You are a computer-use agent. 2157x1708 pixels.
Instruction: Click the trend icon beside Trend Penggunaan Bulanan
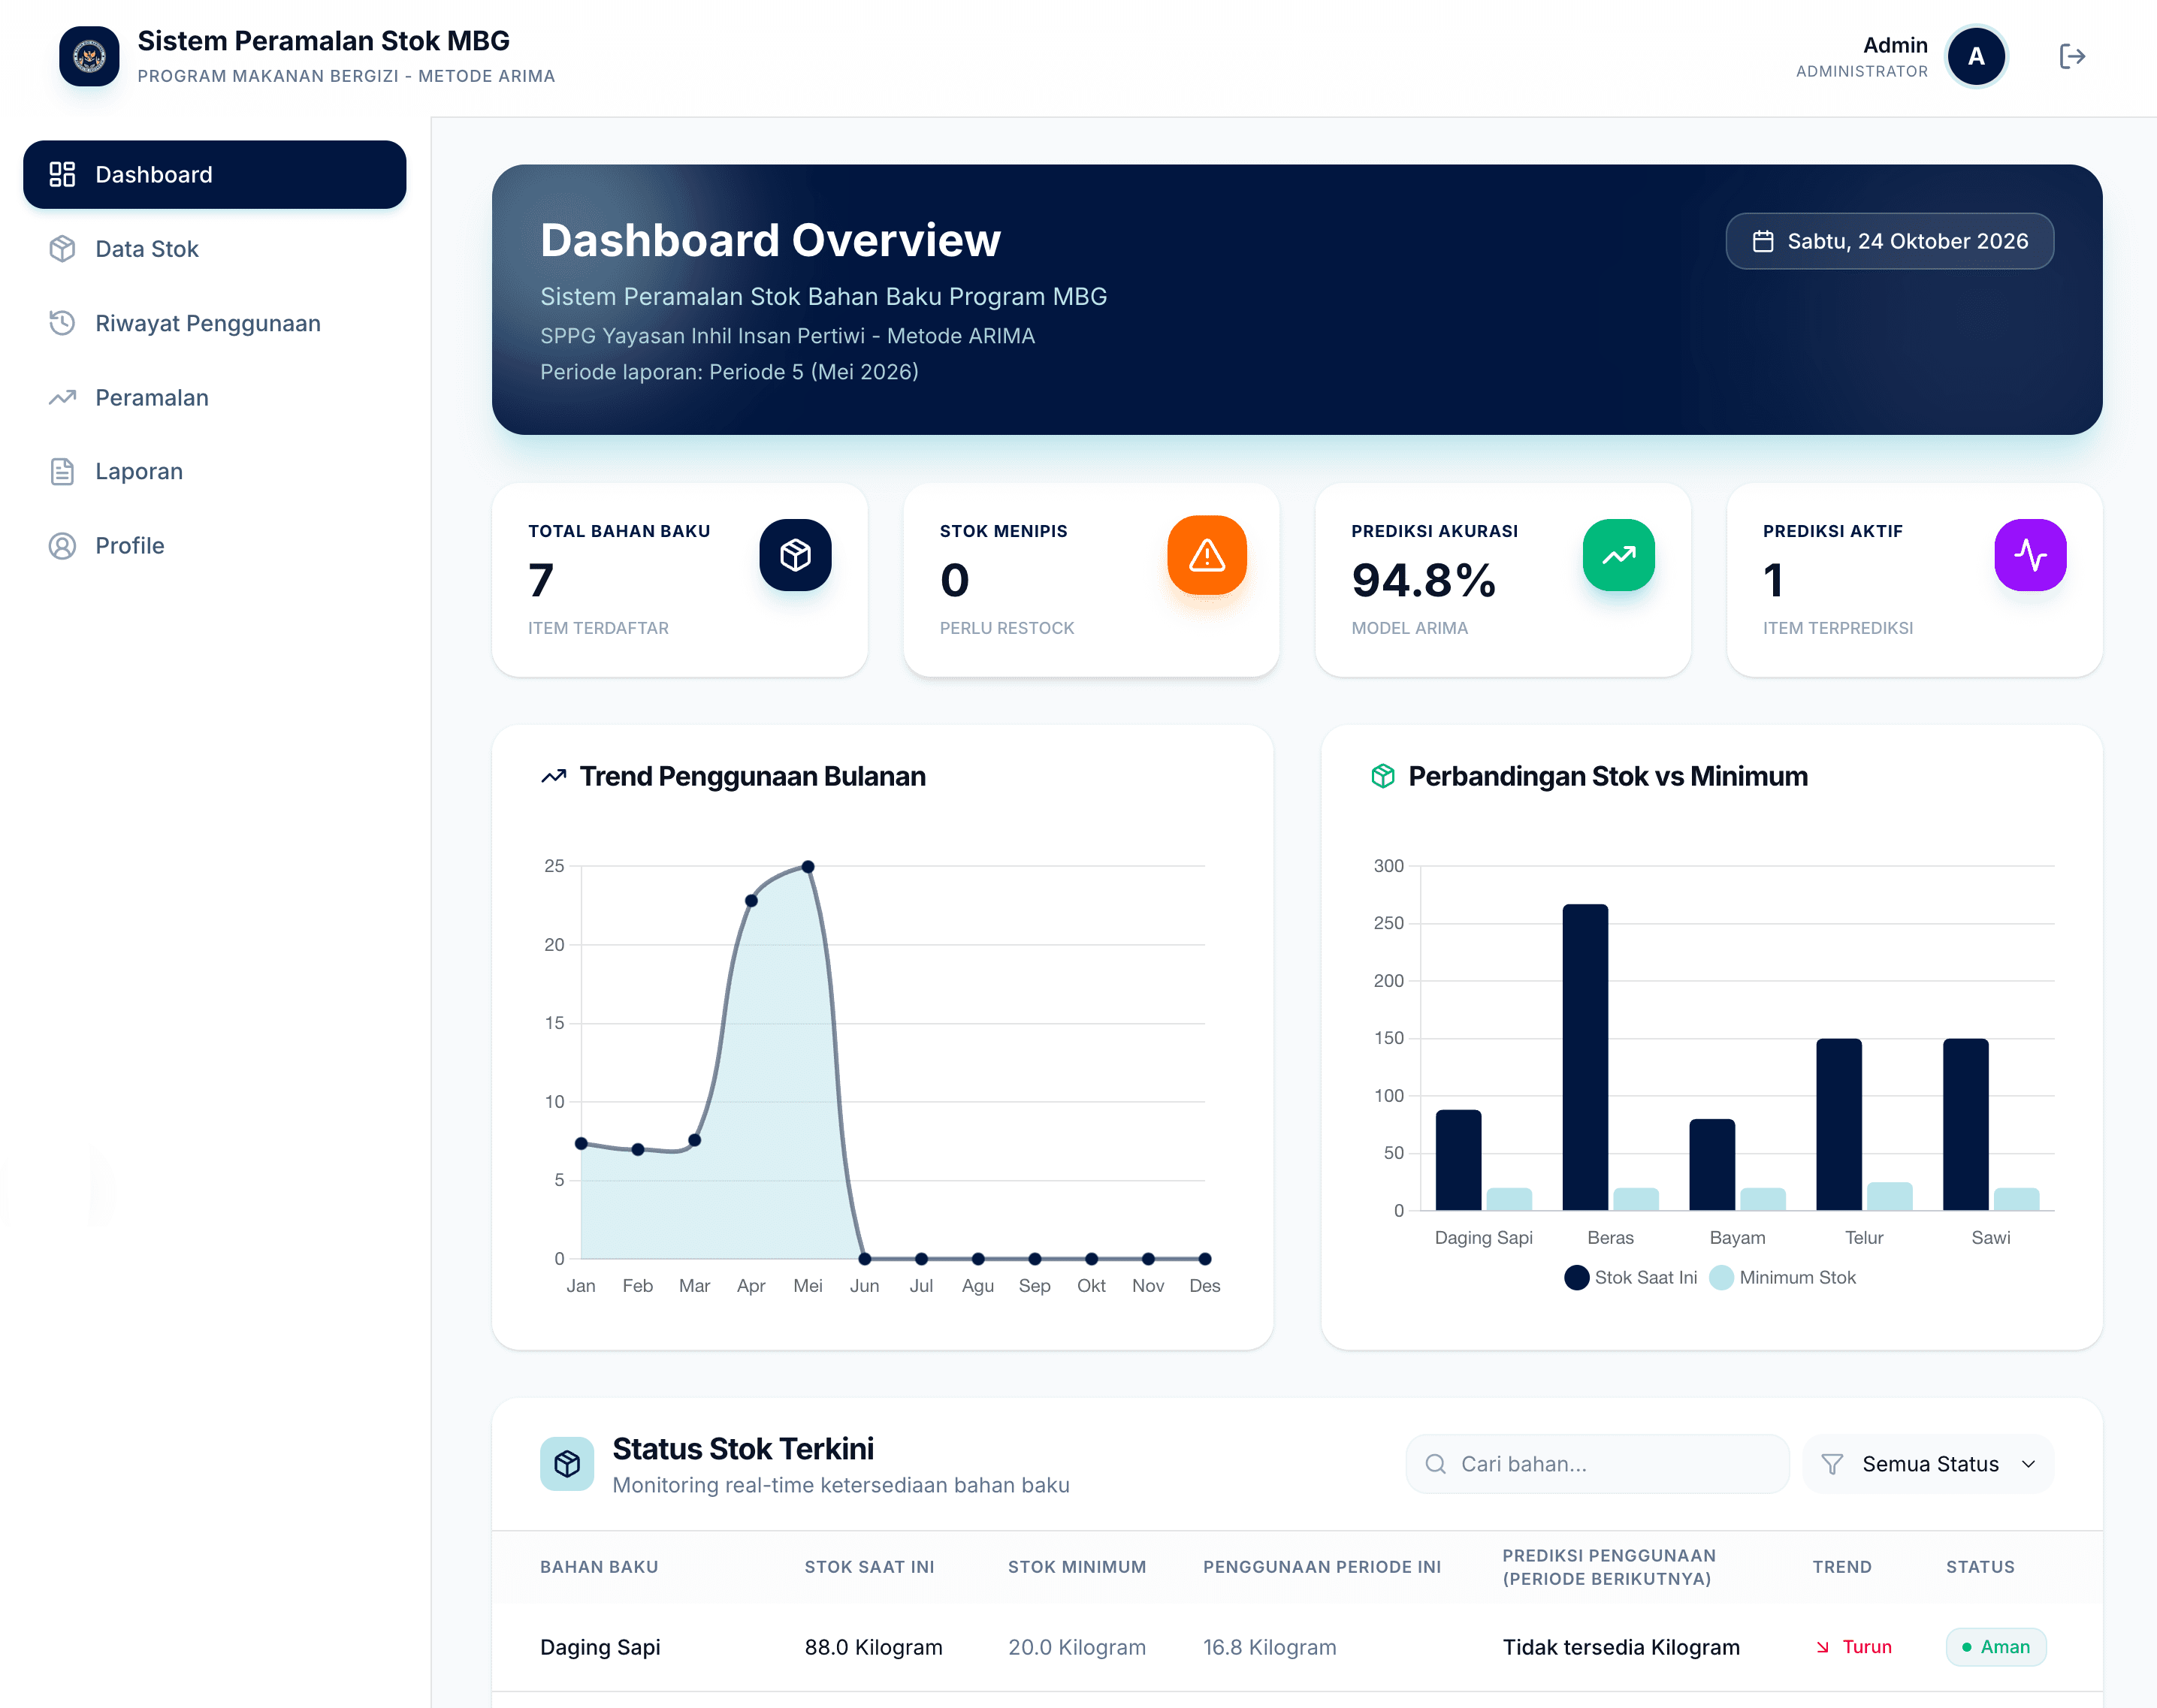pyautogui.click(x=553, y=776)
